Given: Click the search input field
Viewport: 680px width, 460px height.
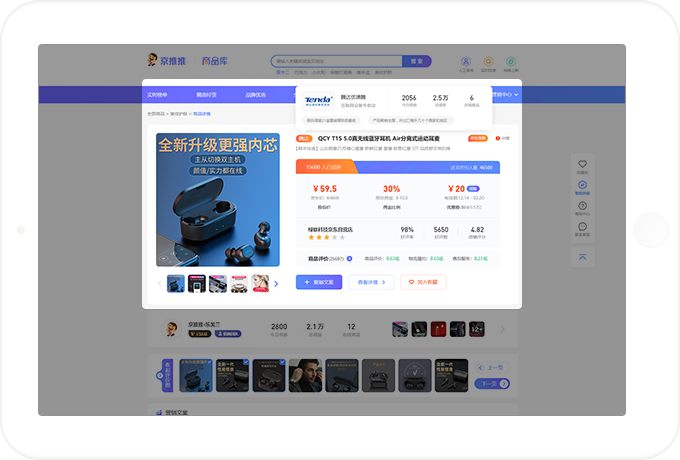Looking at the screenshot, I should pyautogui.click(x=336, y=61).
